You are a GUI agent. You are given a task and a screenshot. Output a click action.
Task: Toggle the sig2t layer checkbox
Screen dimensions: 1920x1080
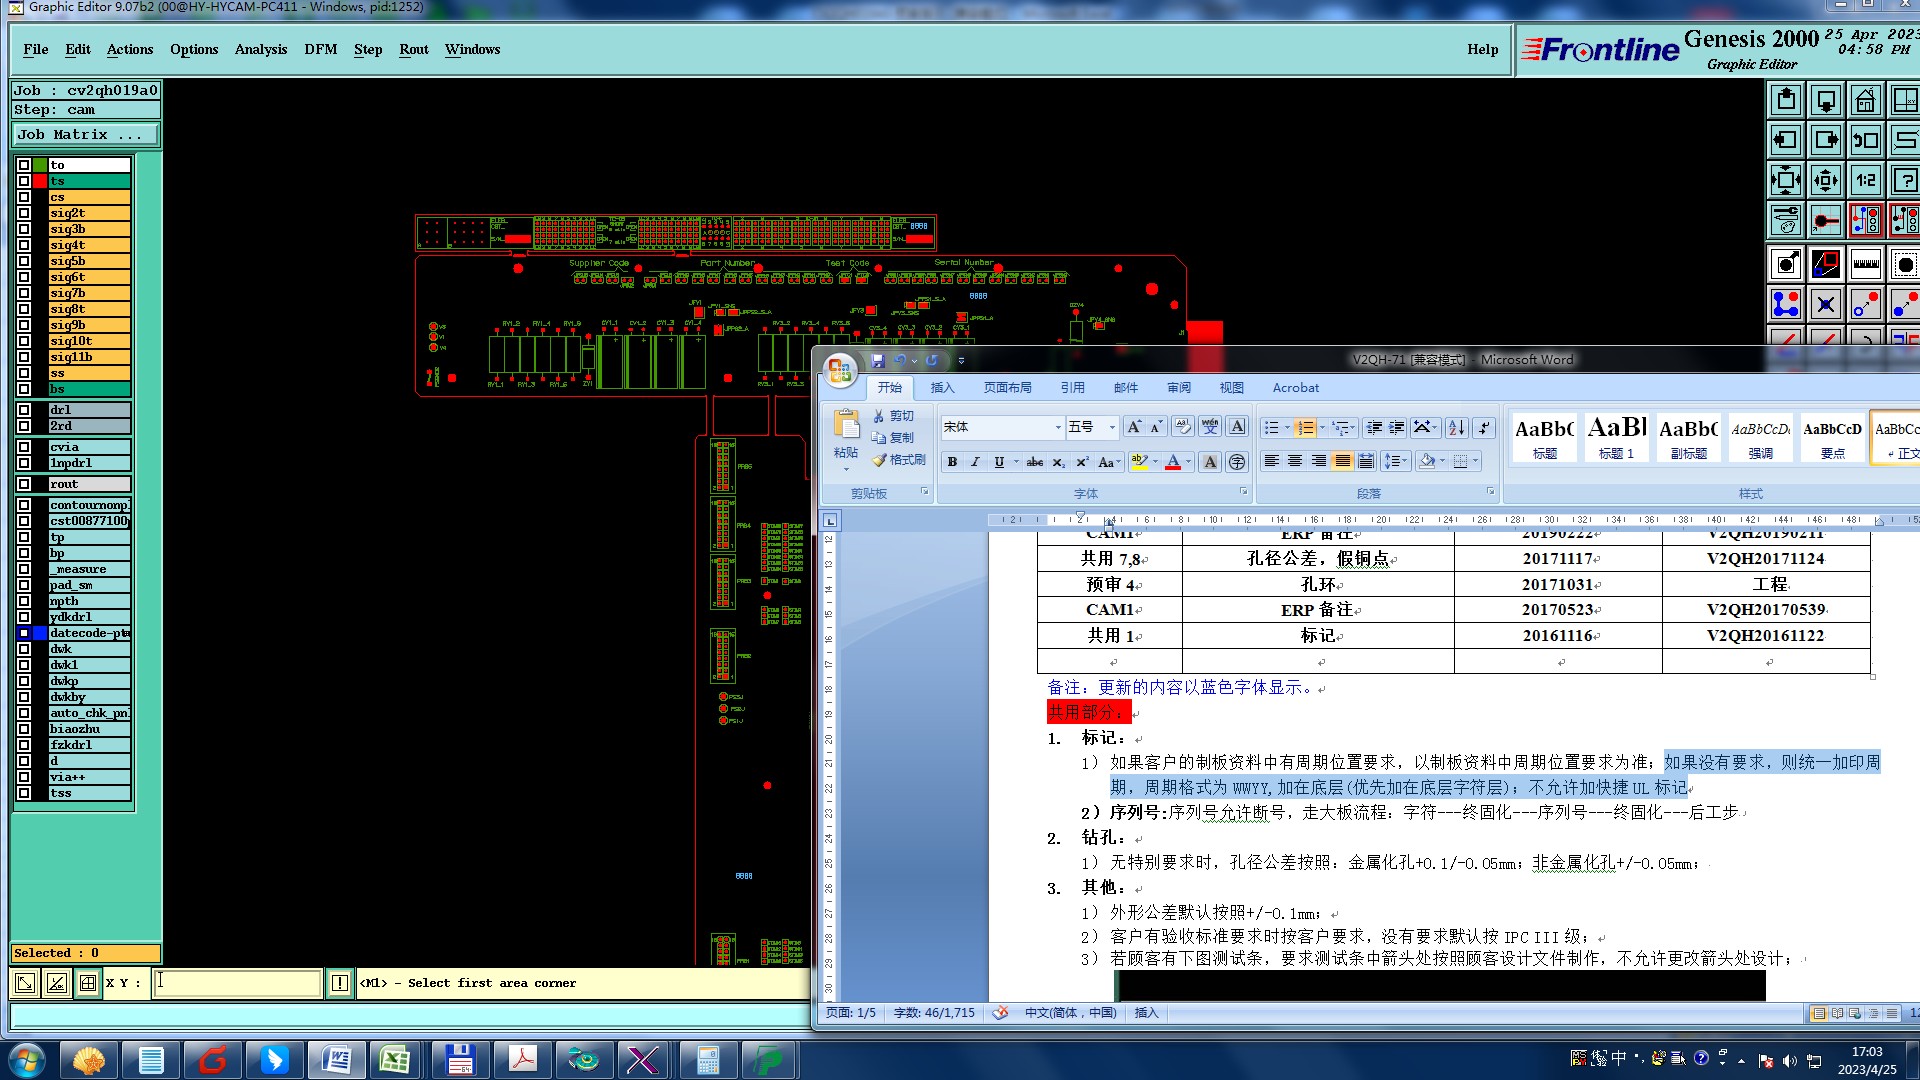point(24,213)
